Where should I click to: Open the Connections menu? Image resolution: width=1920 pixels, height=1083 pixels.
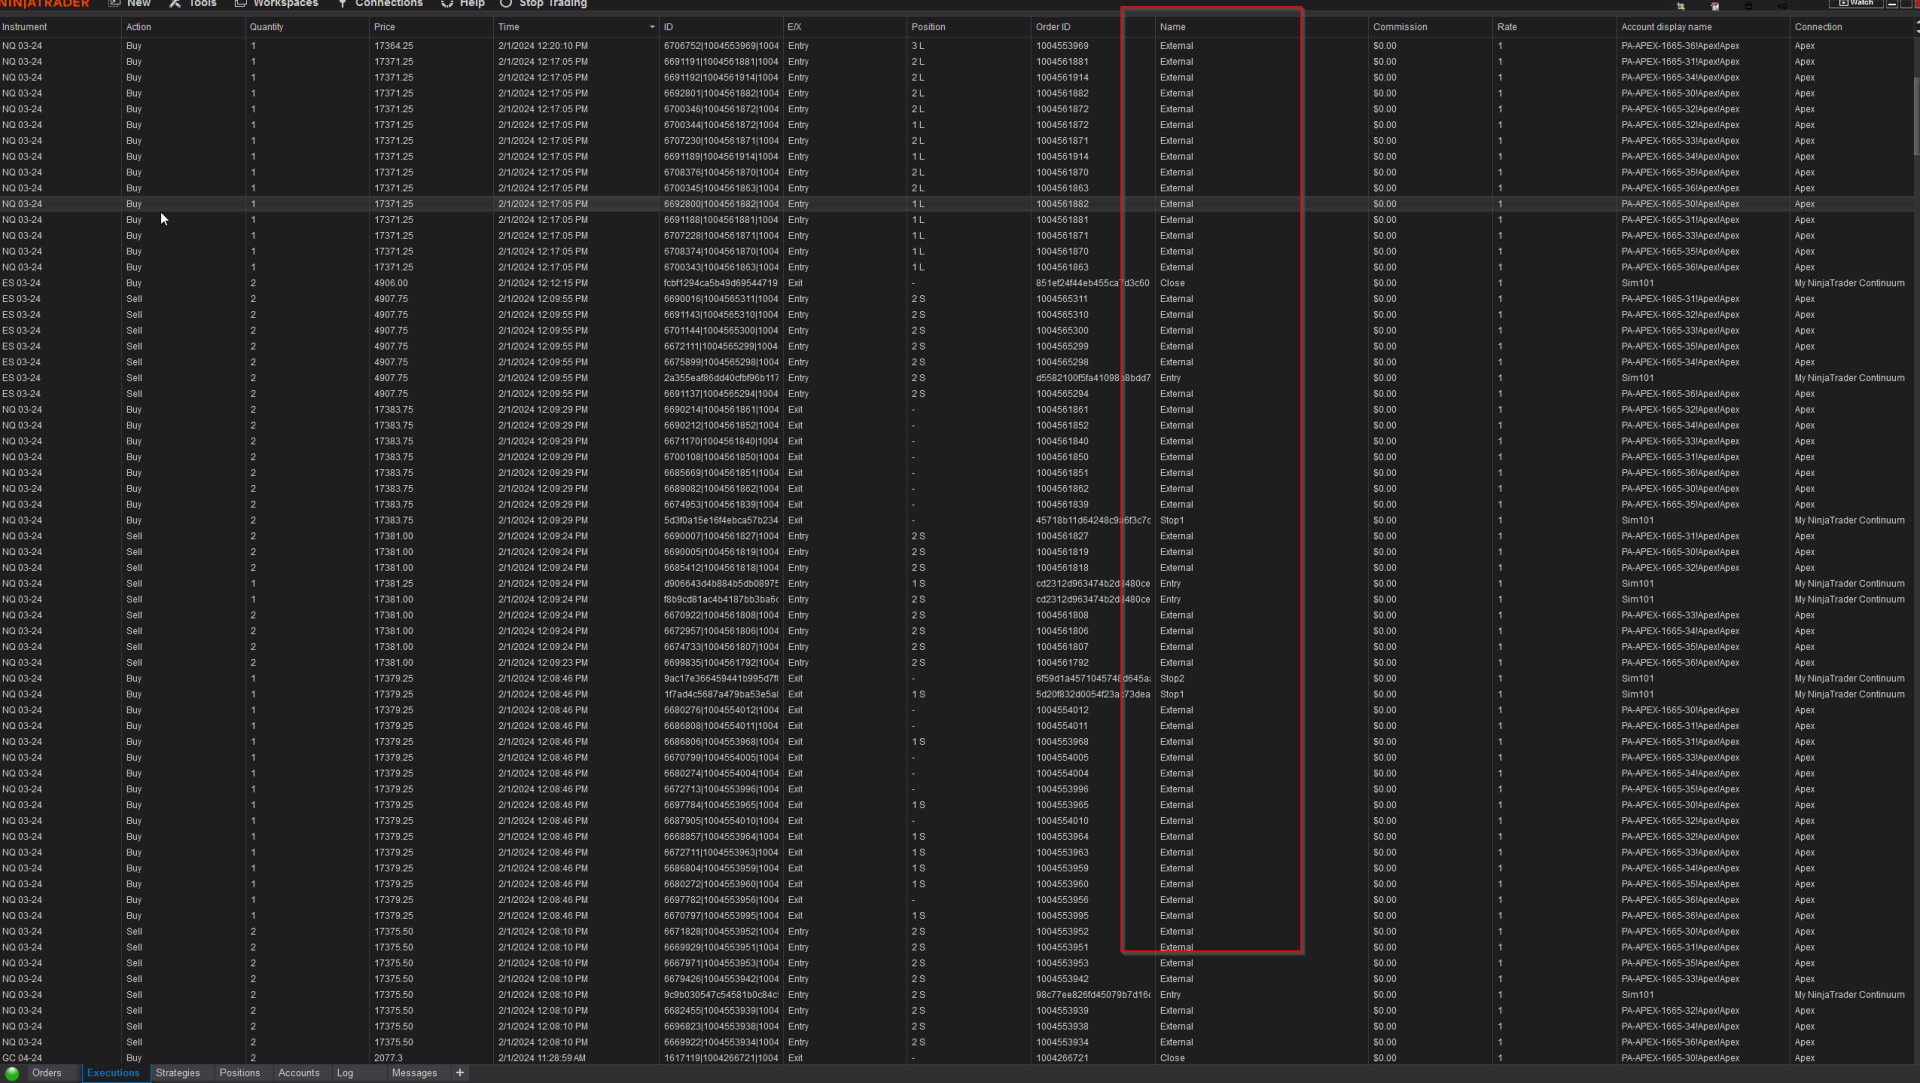click(388, 4)
